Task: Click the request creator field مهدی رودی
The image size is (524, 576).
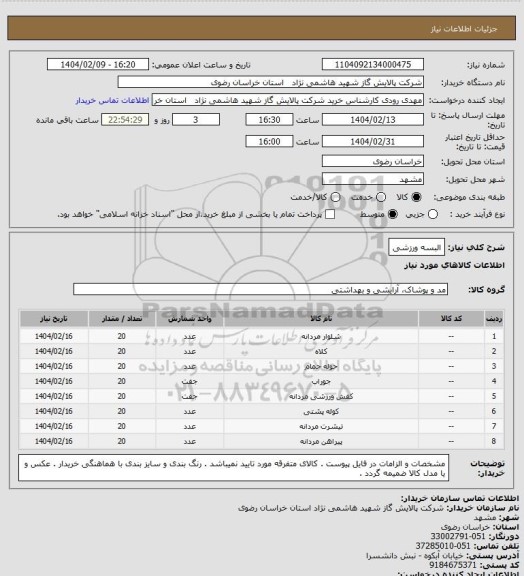Action: (x=288, y=100)
